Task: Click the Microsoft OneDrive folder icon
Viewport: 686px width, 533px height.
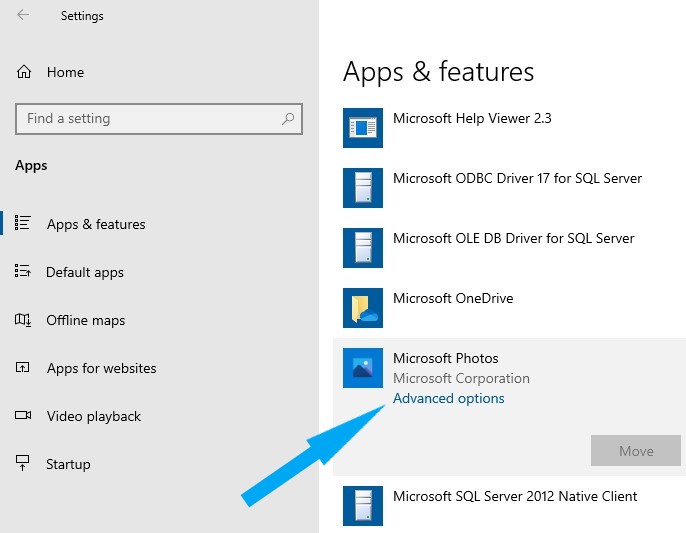Action: [363, 308]
